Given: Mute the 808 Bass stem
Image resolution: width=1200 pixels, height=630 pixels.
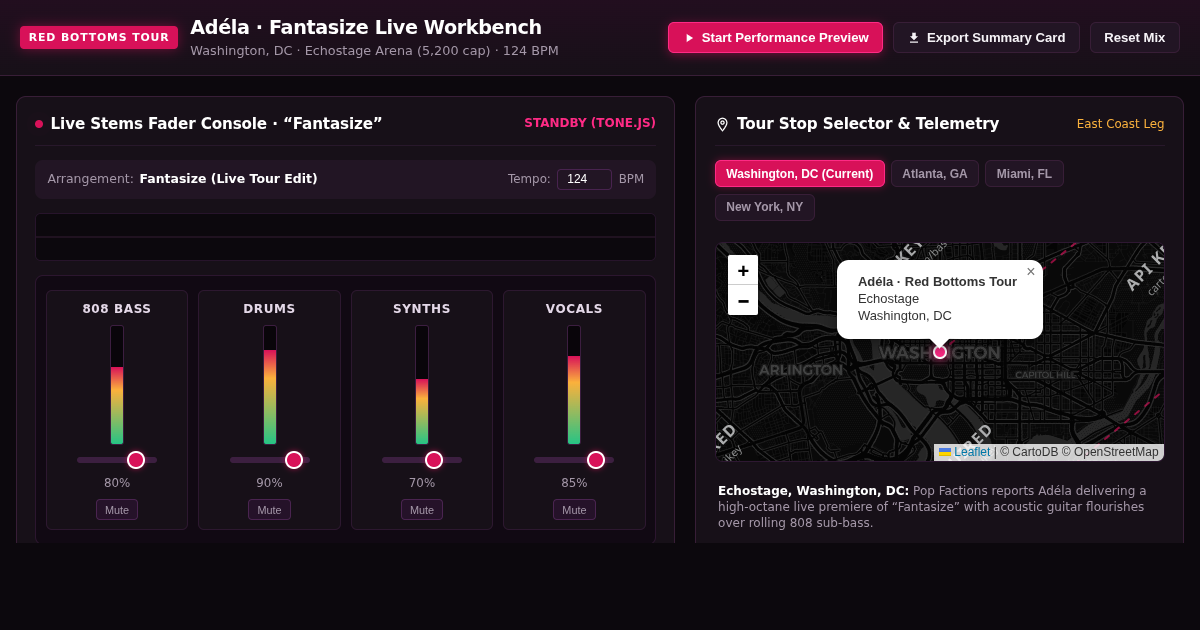Looking at the screenshot, I should click(117, 510).
